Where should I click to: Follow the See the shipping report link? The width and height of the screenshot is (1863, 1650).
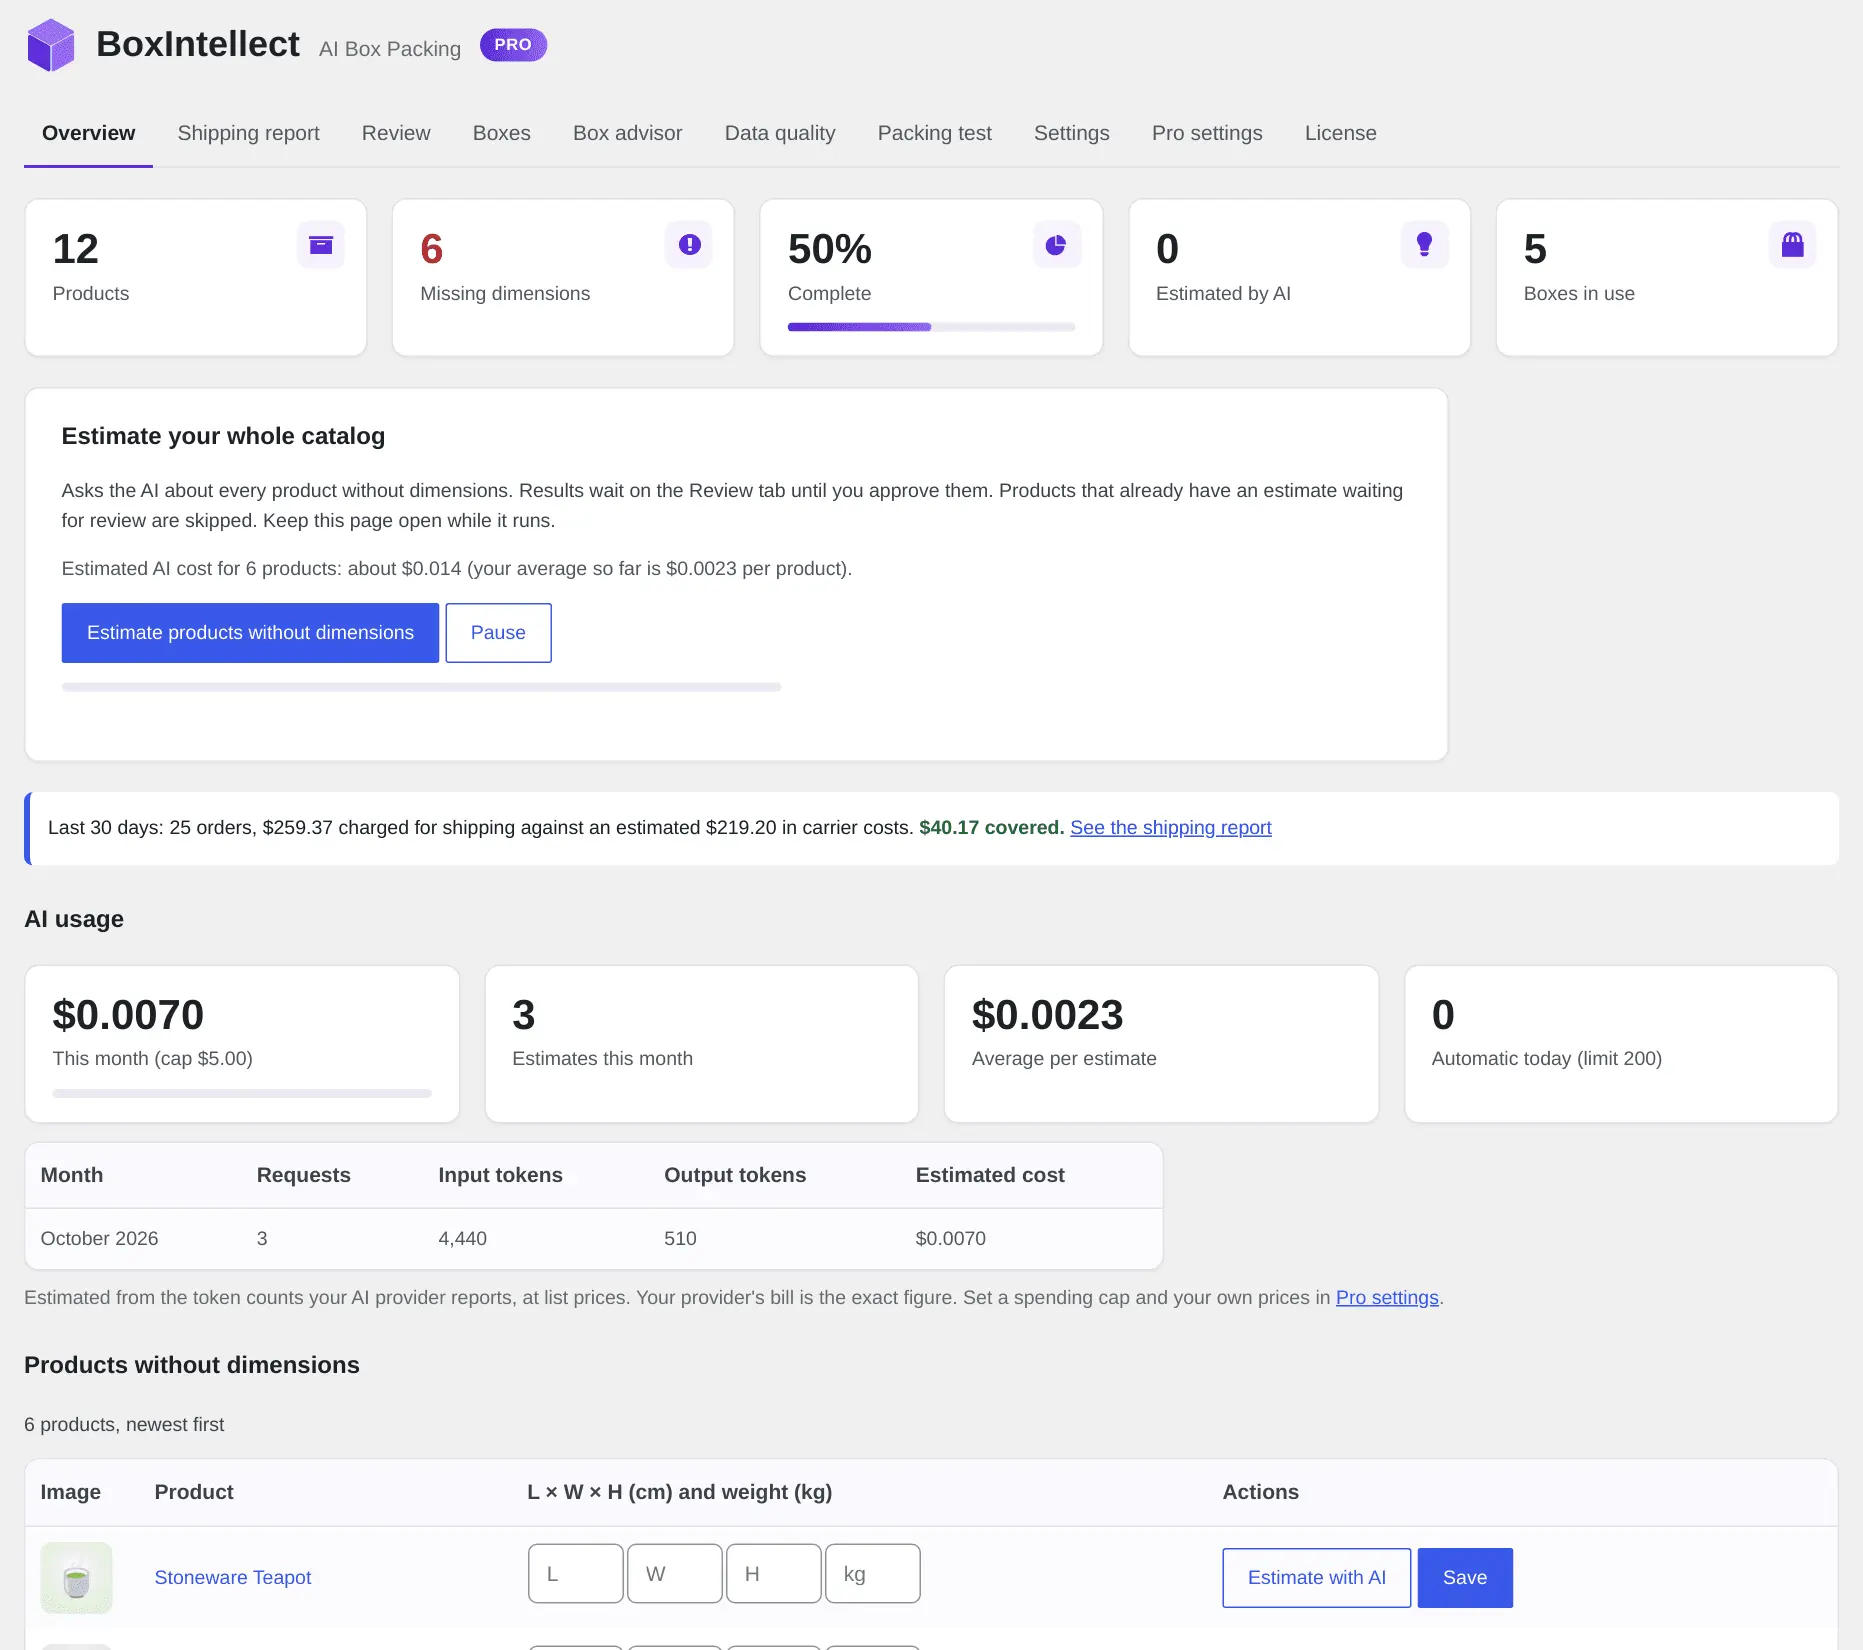pos(1171,828)
